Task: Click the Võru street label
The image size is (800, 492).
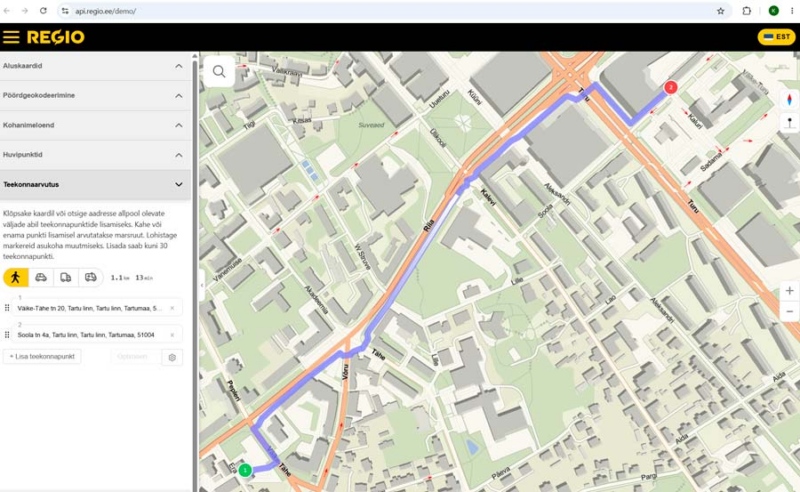Action: pyautogui.click(x=345, y=372)
